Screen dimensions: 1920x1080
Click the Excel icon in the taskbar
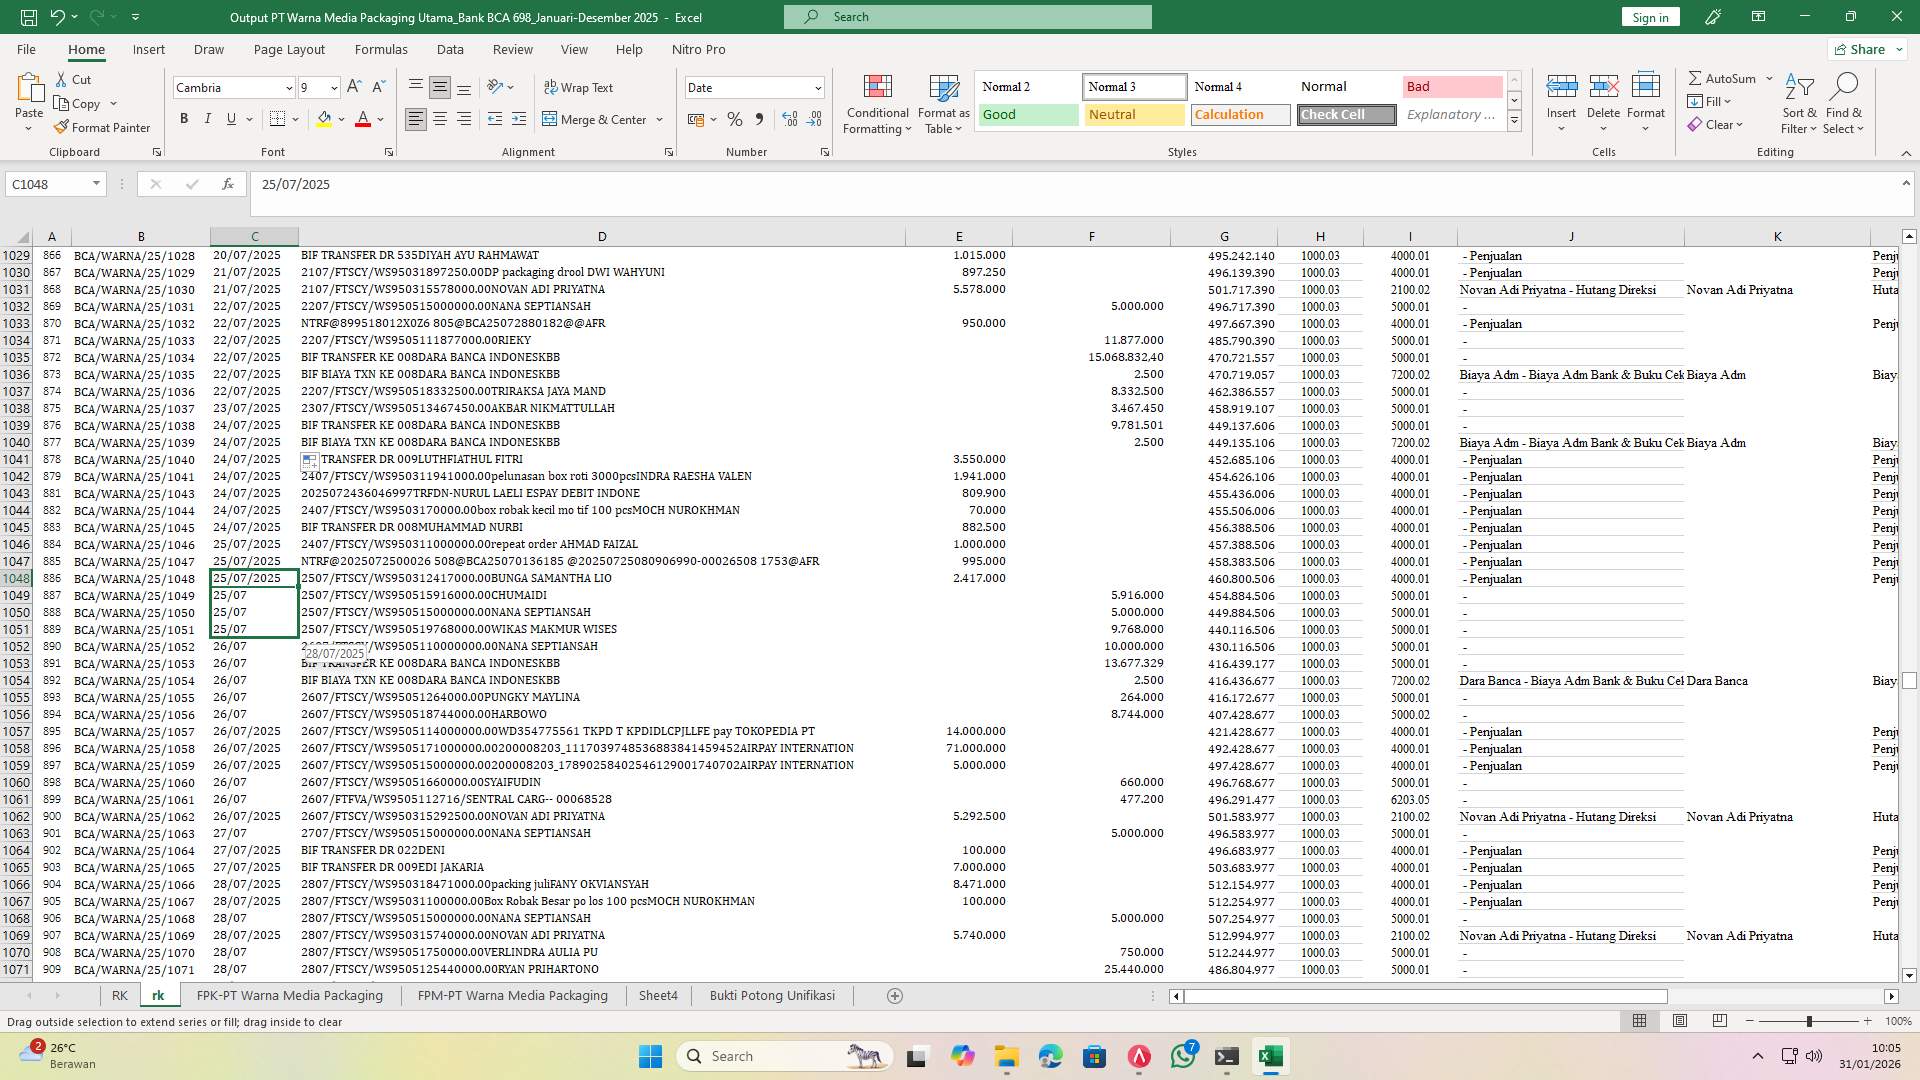[1271, 1055]
